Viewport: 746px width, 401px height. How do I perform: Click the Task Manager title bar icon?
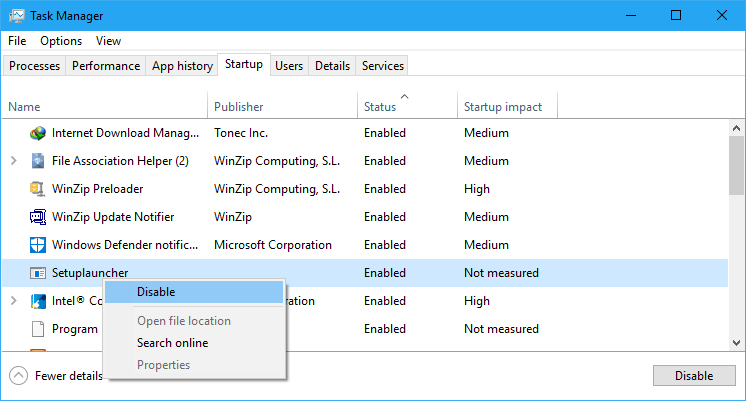point(16,16)
